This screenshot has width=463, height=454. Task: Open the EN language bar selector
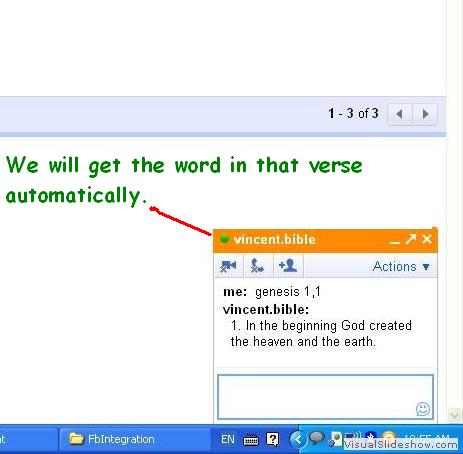[x=228, y=439]
